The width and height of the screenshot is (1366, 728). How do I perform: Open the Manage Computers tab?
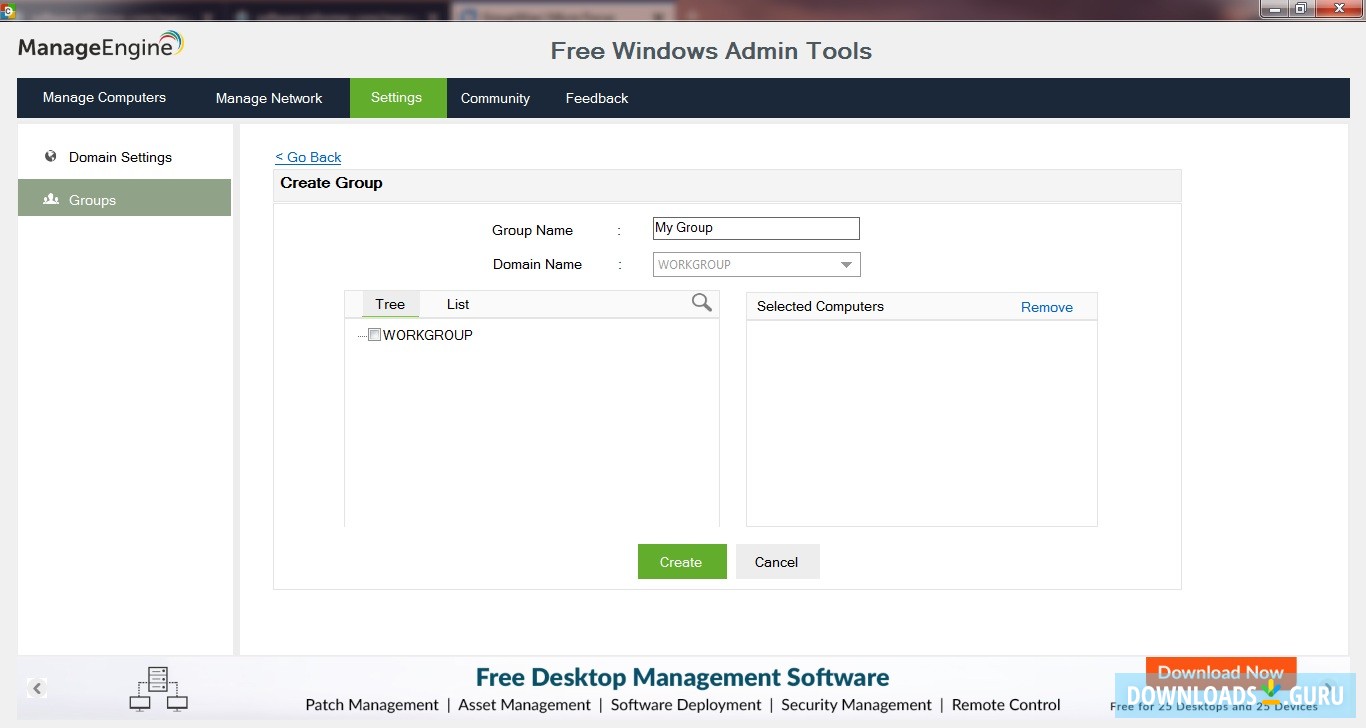[x=104, y=98]
